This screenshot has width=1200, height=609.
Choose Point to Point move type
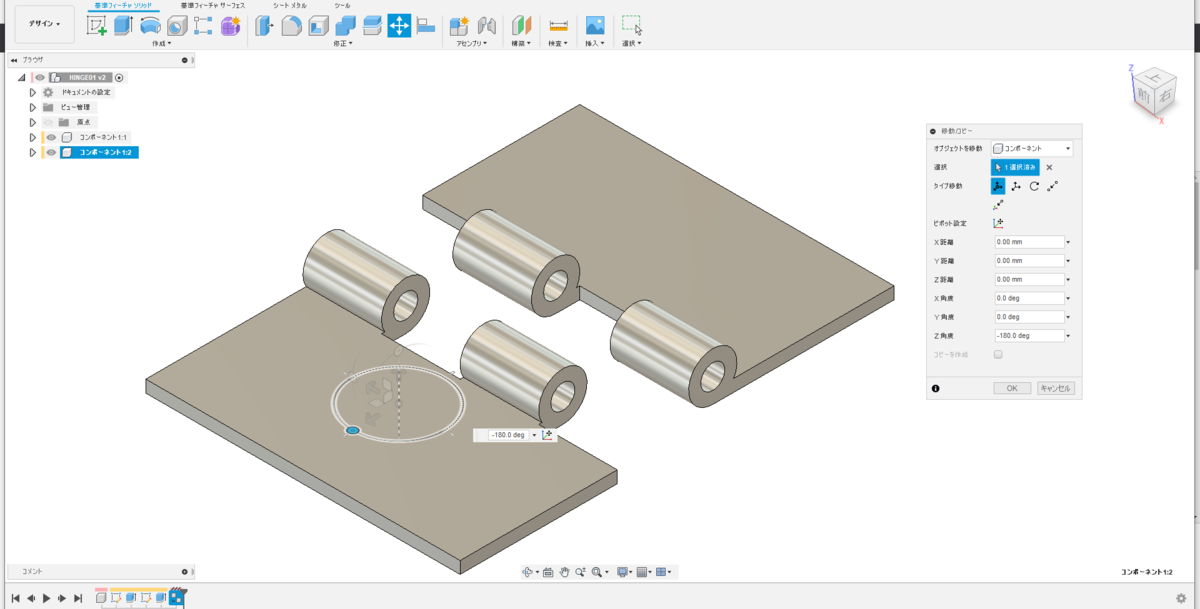[x=1052, y=186]
